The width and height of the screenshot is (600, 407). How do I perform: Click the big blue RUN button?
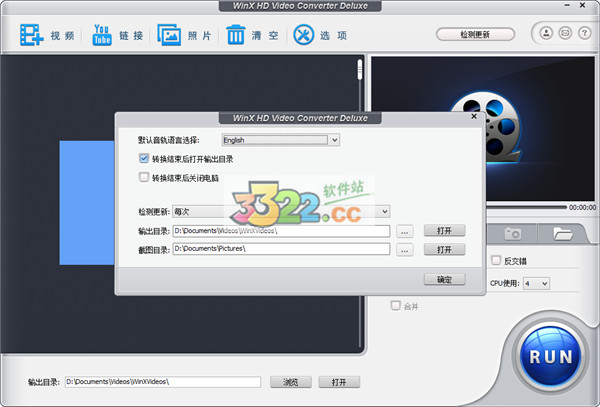(x=550, y=356)
